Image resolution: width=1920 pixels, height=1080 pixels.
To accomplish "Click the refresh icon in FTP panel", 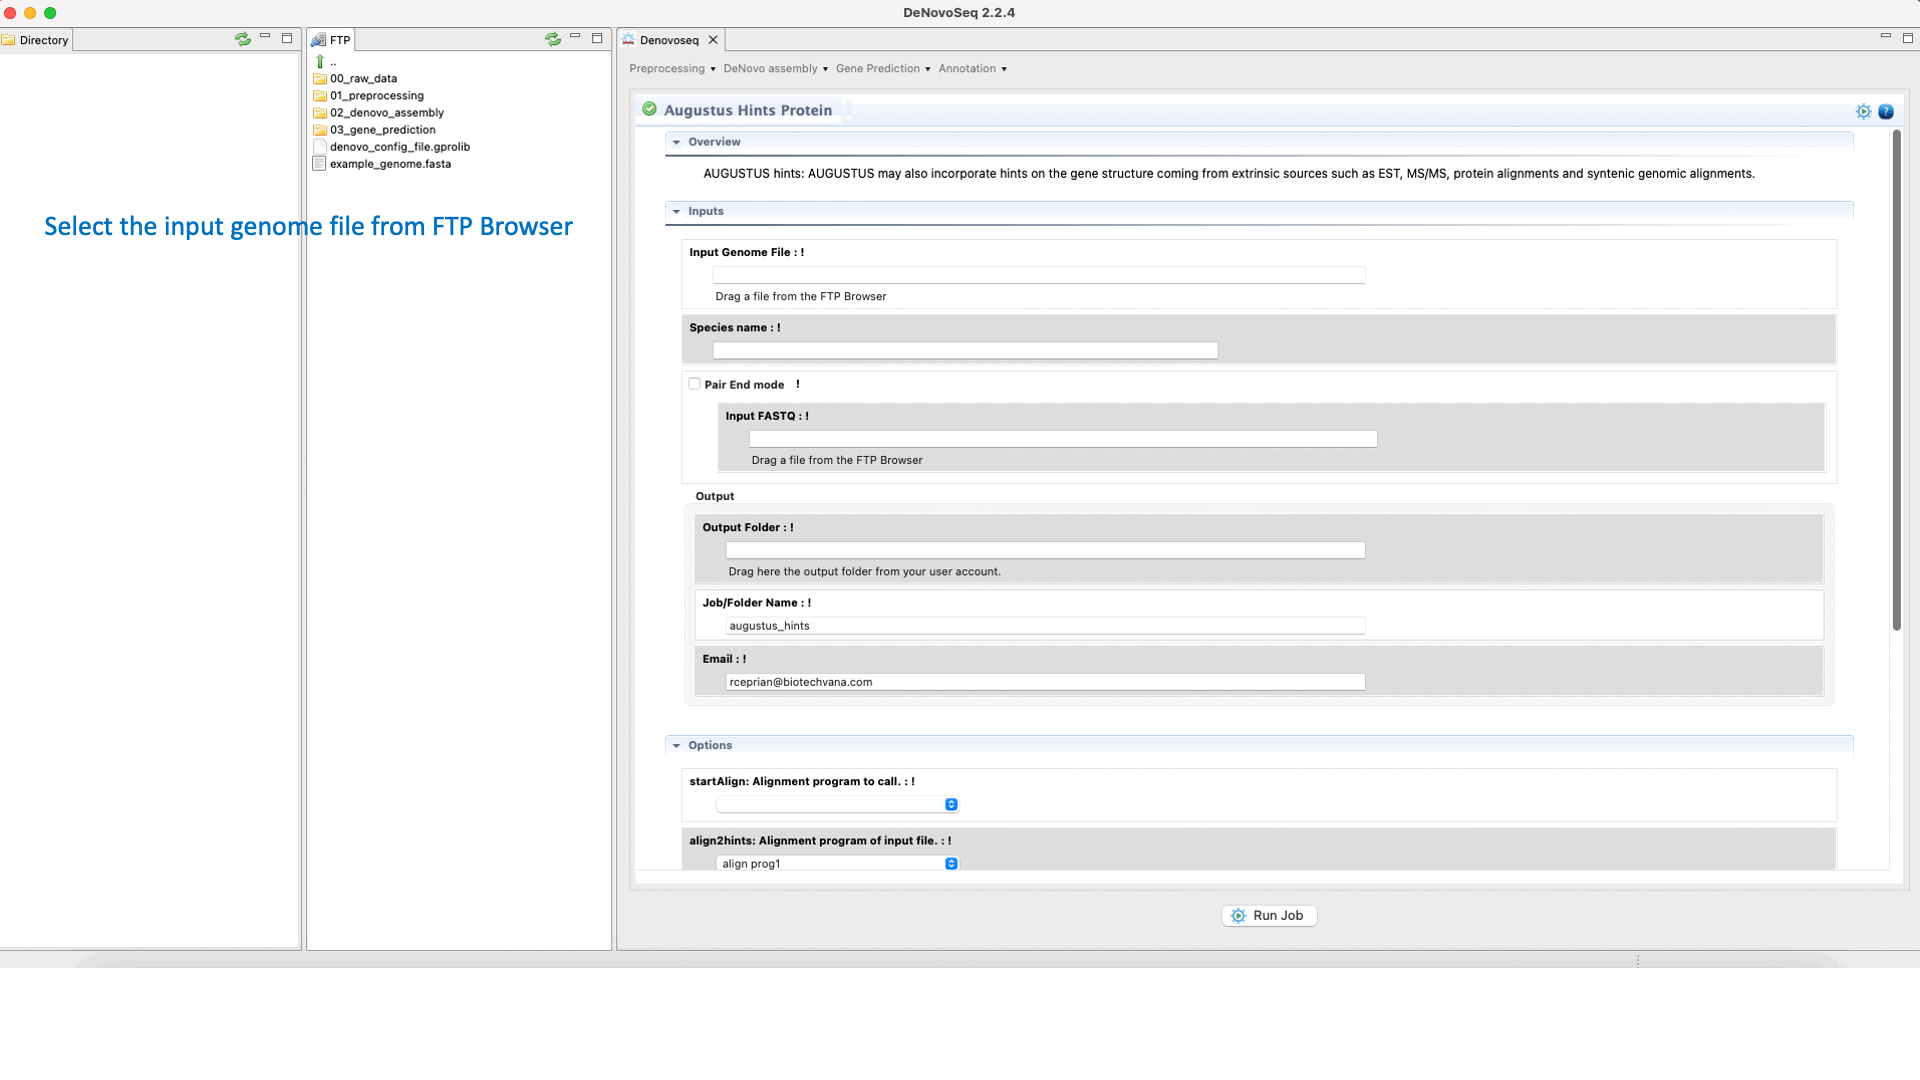I will coord(553,39).
